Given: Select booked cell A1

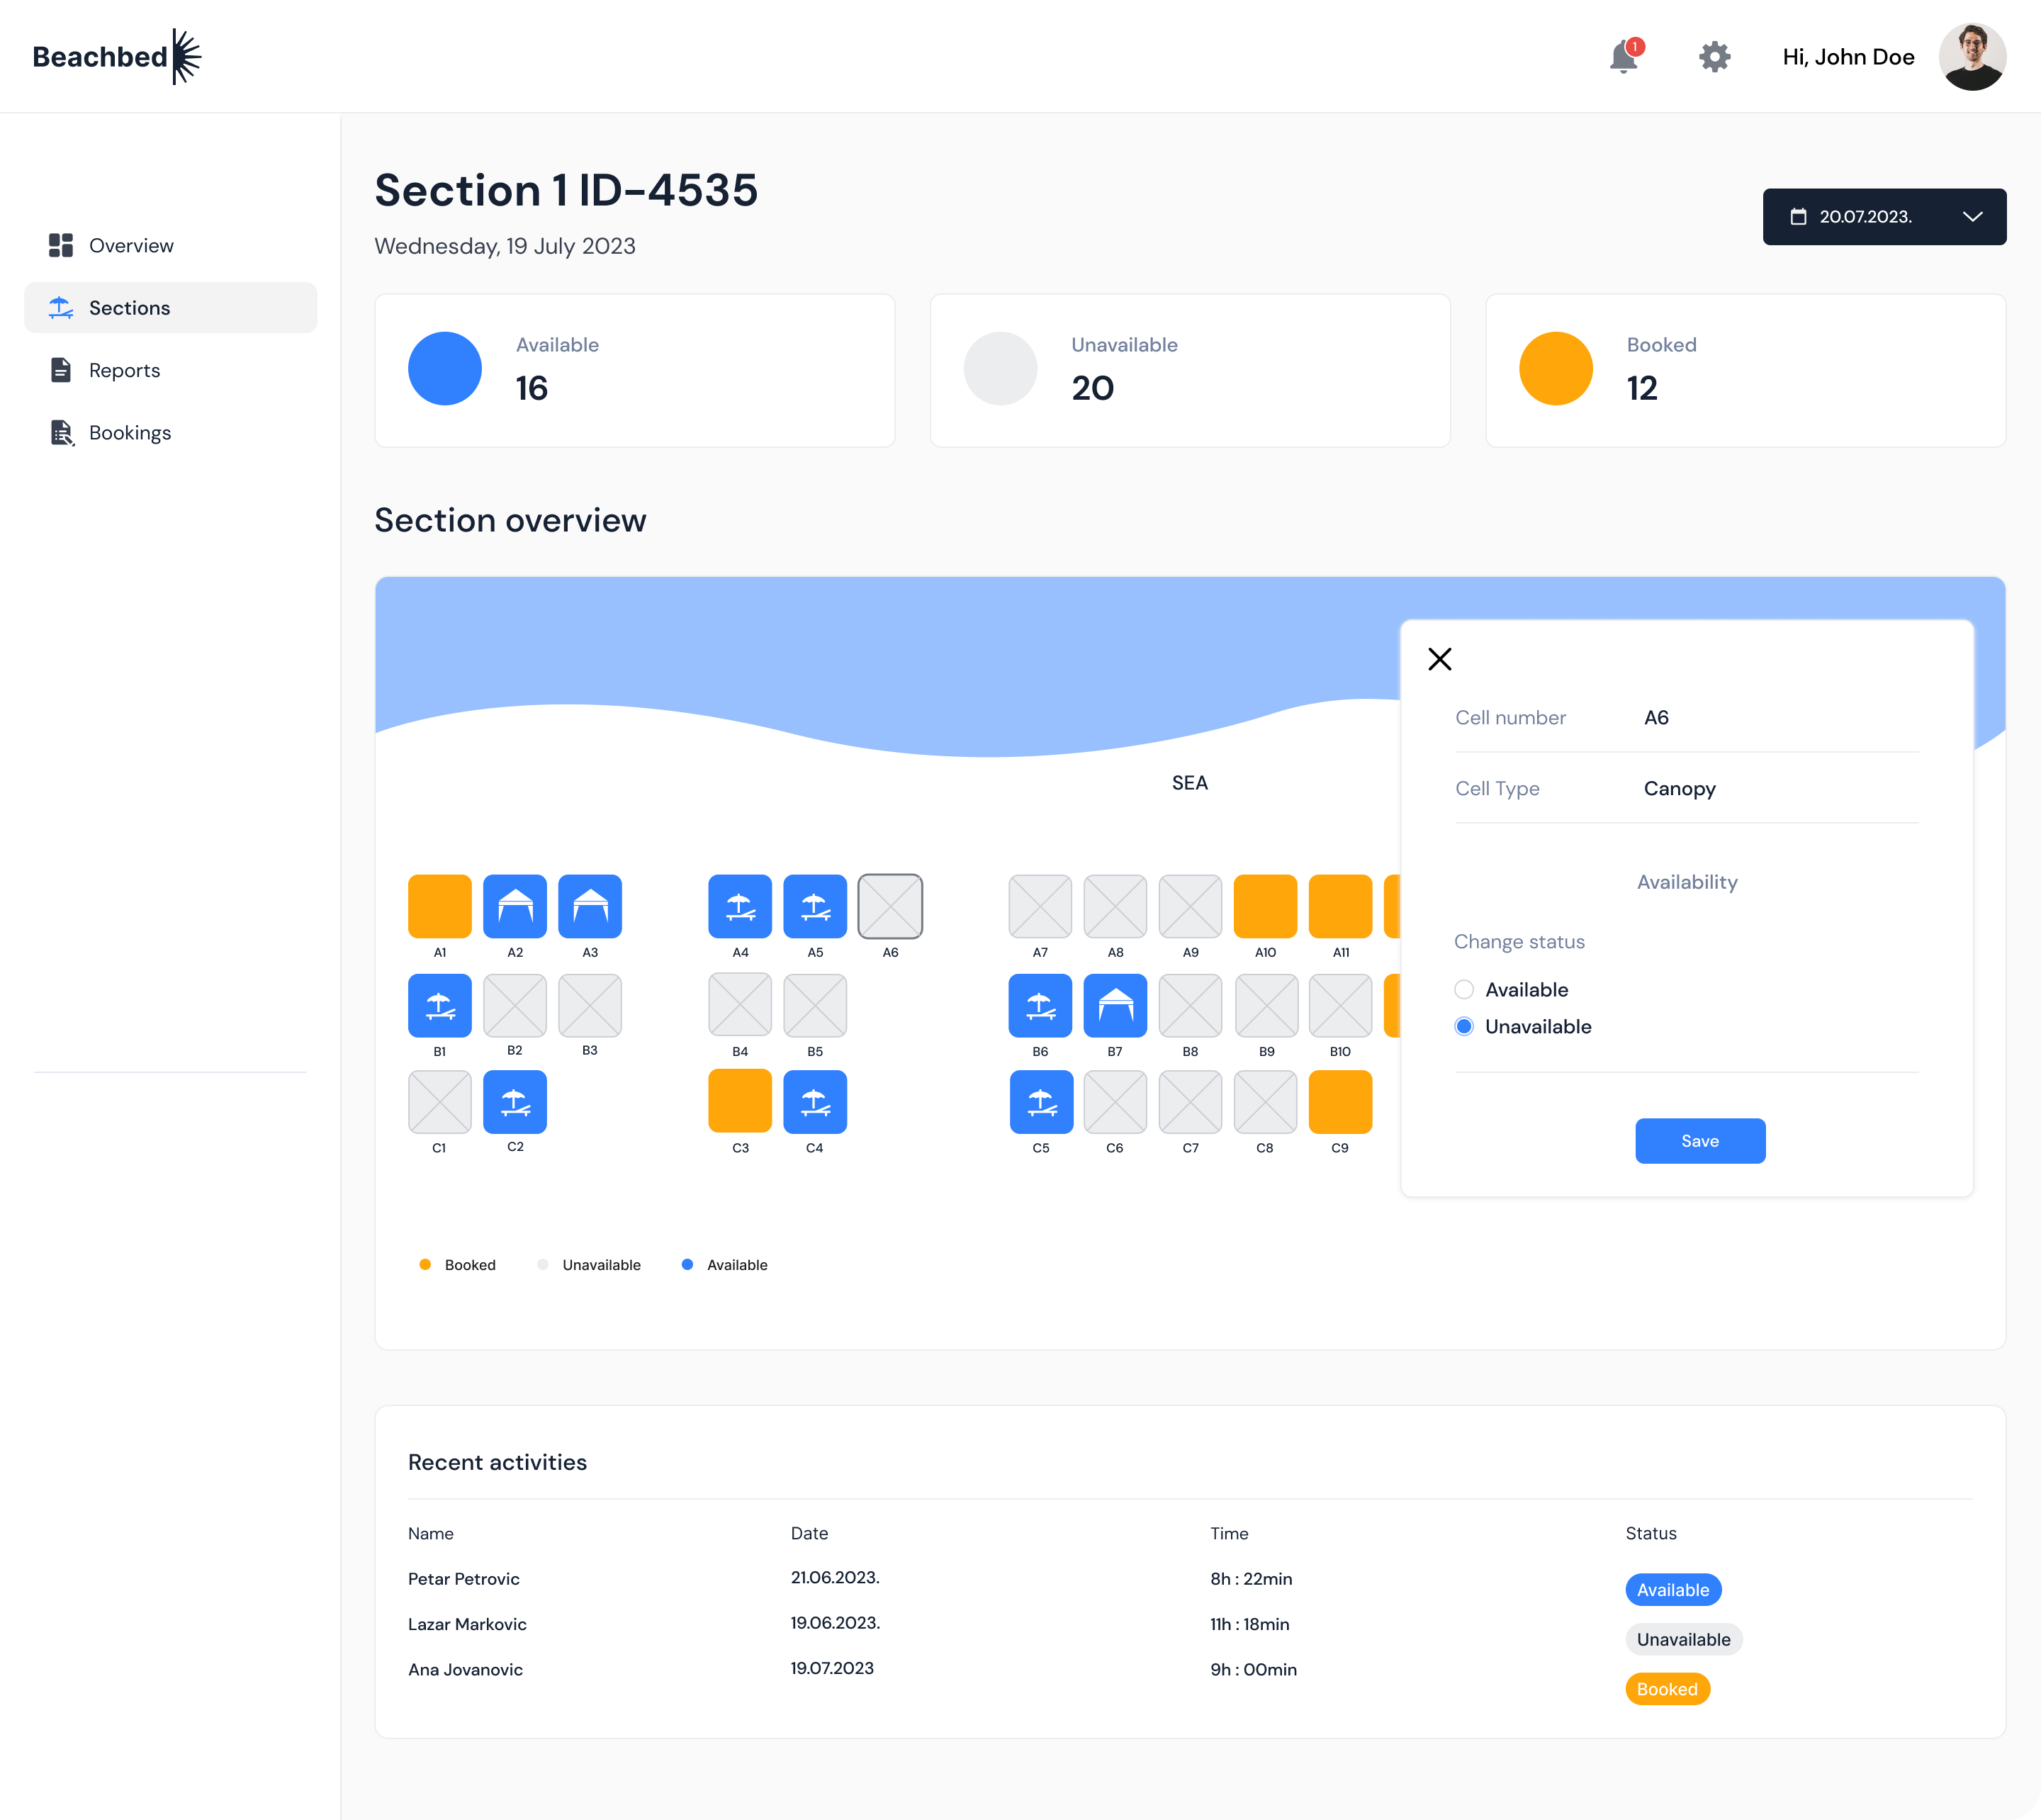Looking at the screenshot, I should pos(440,906).
